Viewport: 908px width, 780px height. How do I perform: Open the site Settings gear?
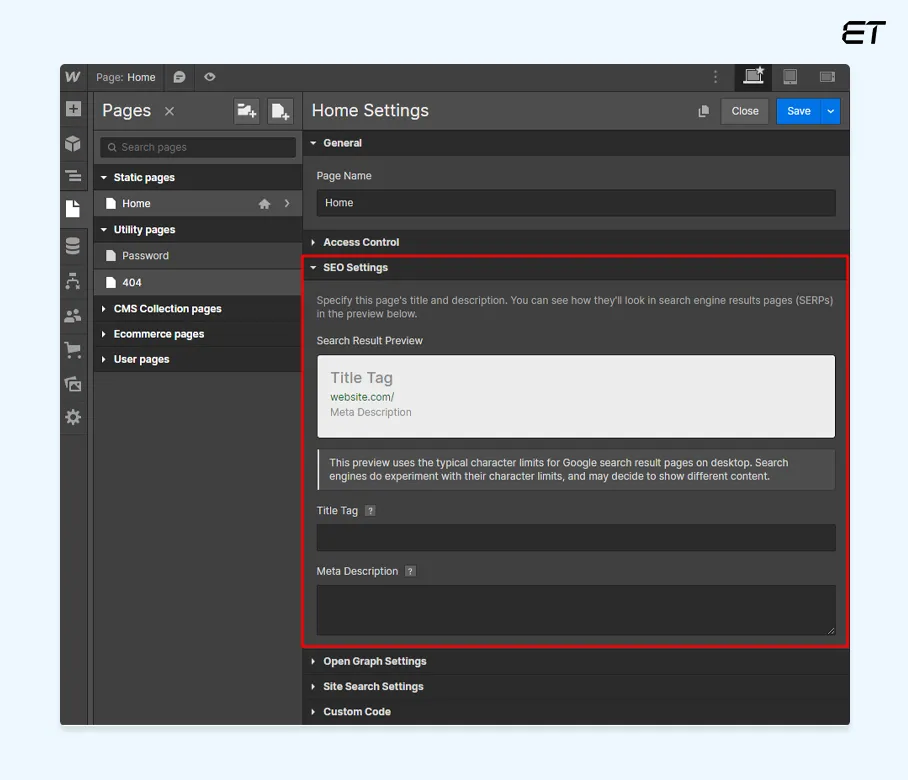click(x=73, y=417)
